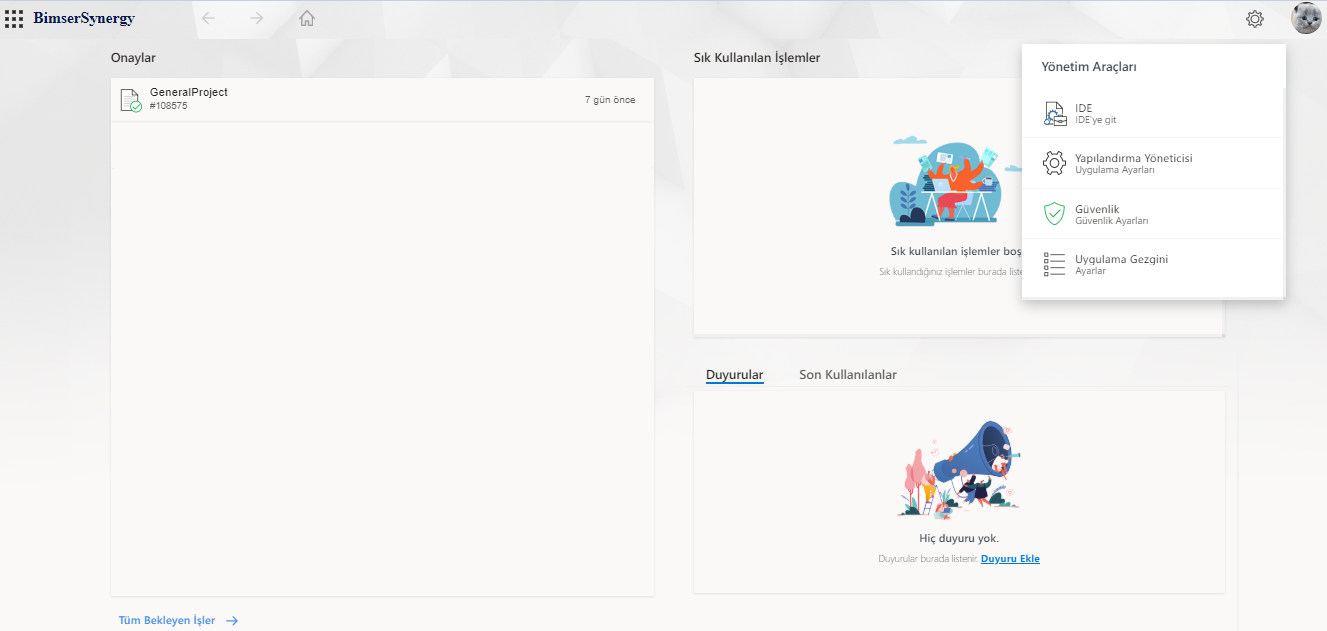Switch to the Son Kullanılanlar tab
Image resolution: width=1327 pixels, height=631 pixels.
coord(847,375)
